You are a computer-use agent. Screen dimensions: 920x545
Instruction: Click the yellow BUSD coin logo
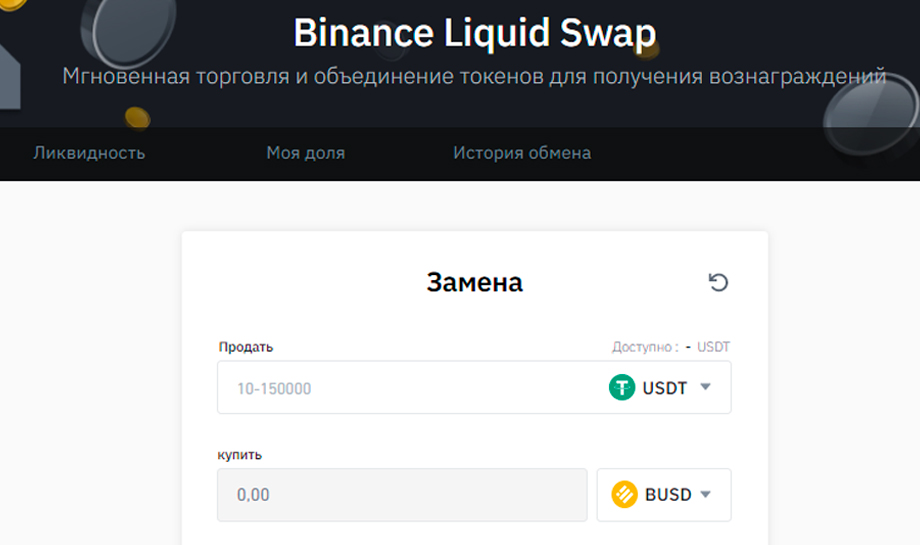[625, 494]
